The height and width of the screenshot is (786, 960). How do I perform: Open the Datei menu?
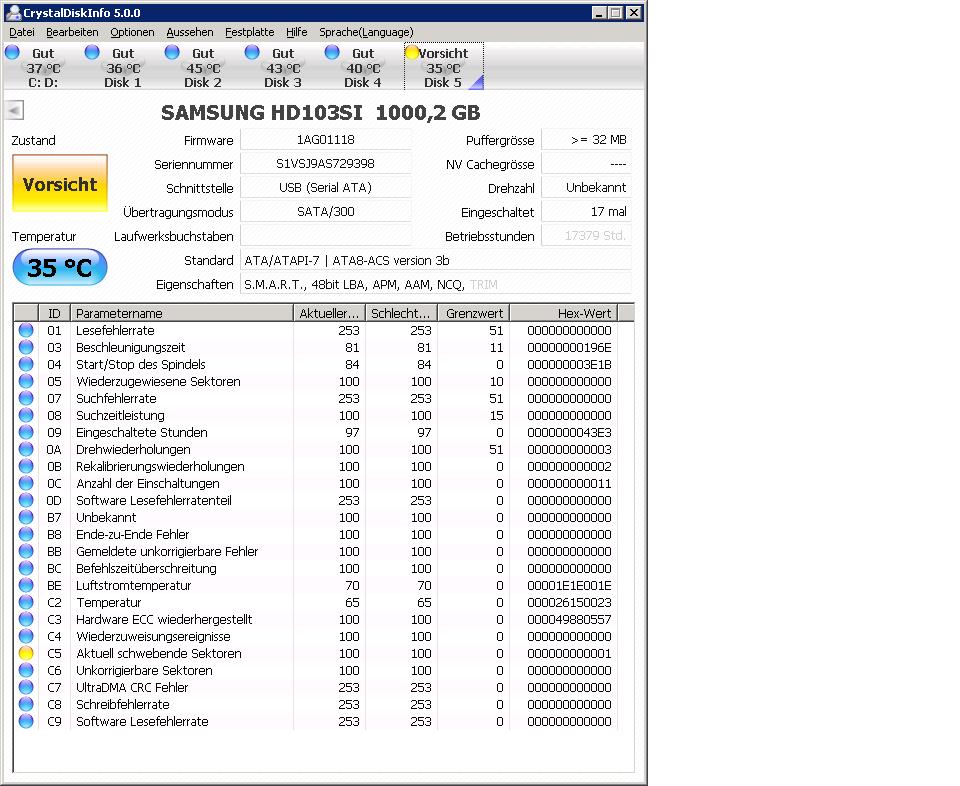[x=22, y=32]
